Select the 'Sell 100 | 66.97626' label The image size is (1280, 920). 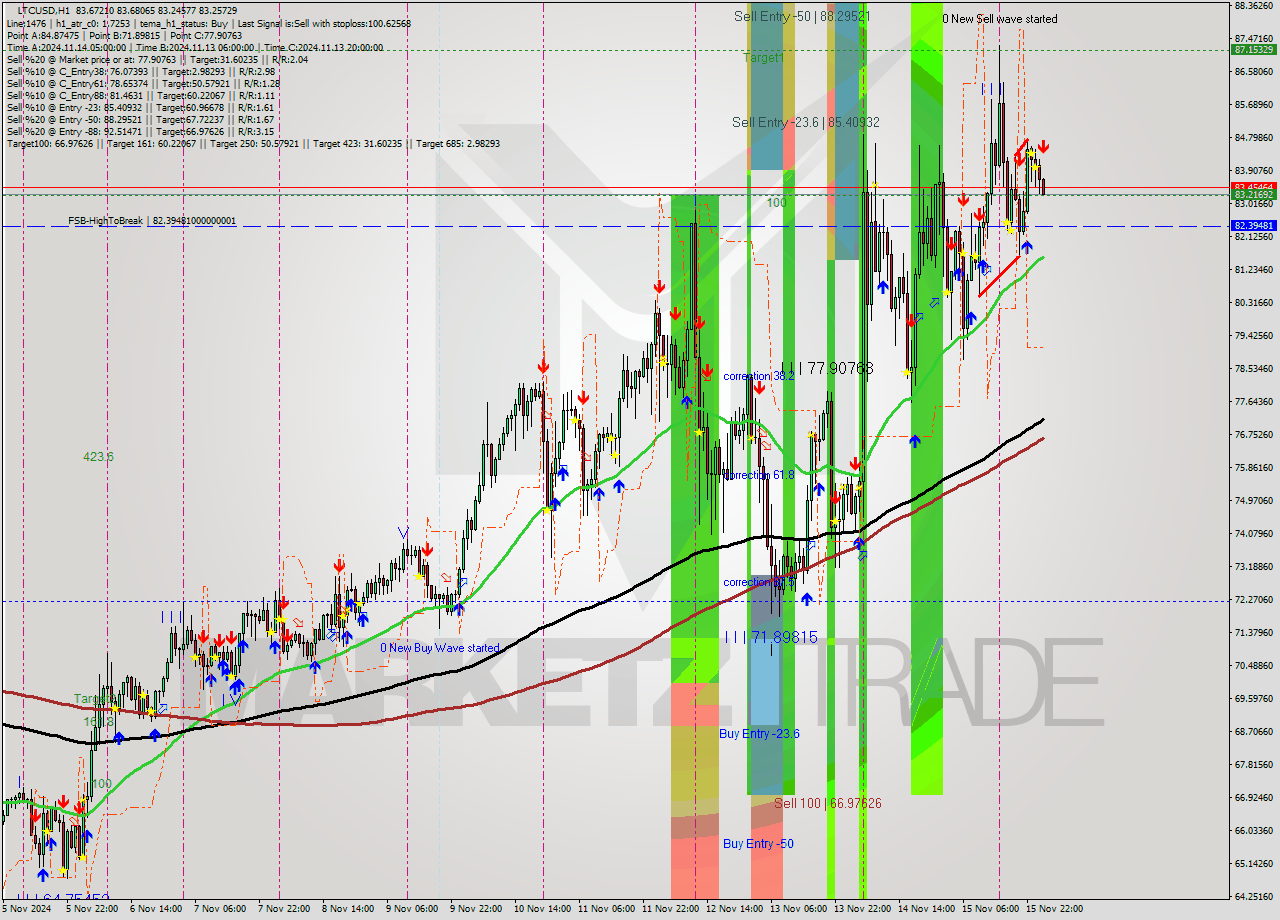point(828,803)
